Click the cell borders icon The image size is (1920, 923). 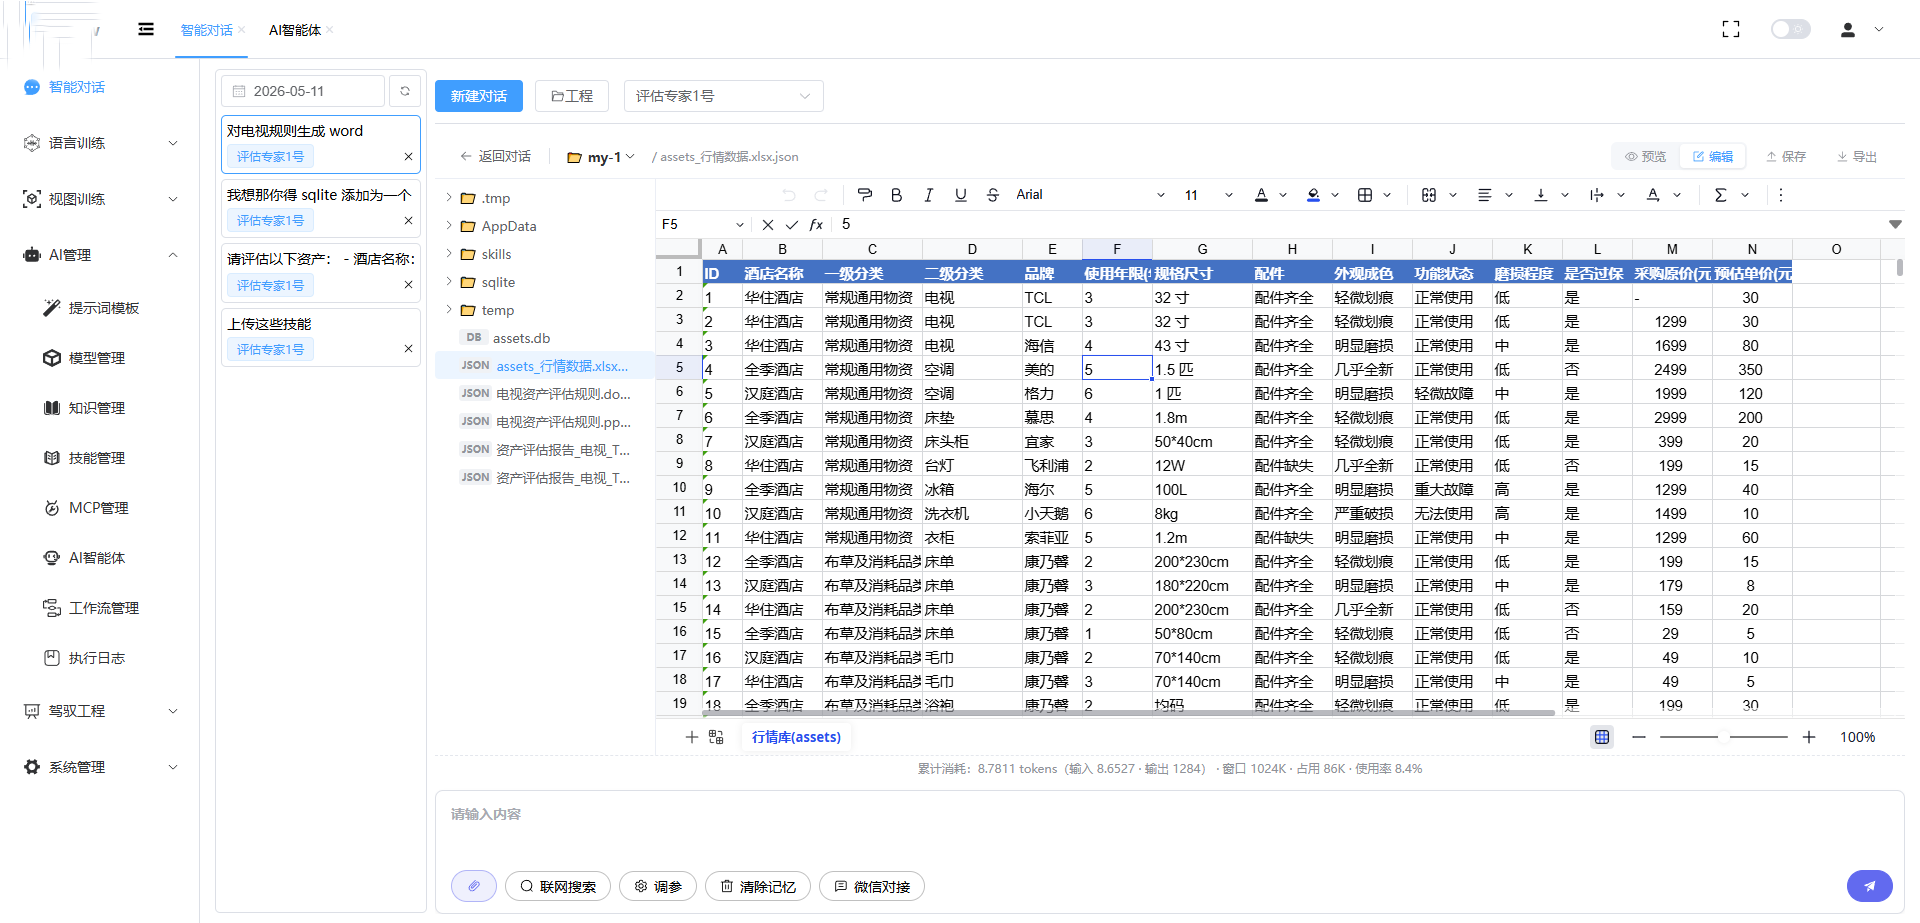1365,195
